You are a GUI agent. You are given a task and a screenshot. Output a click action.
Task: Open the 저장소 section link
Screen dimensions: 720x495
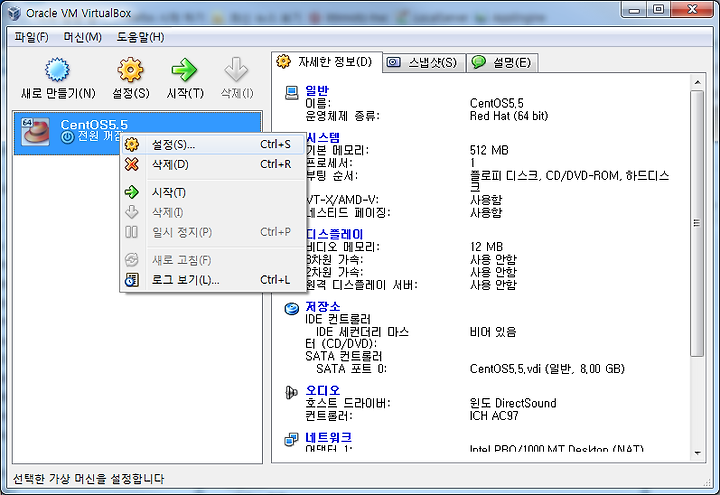point(323,306)
